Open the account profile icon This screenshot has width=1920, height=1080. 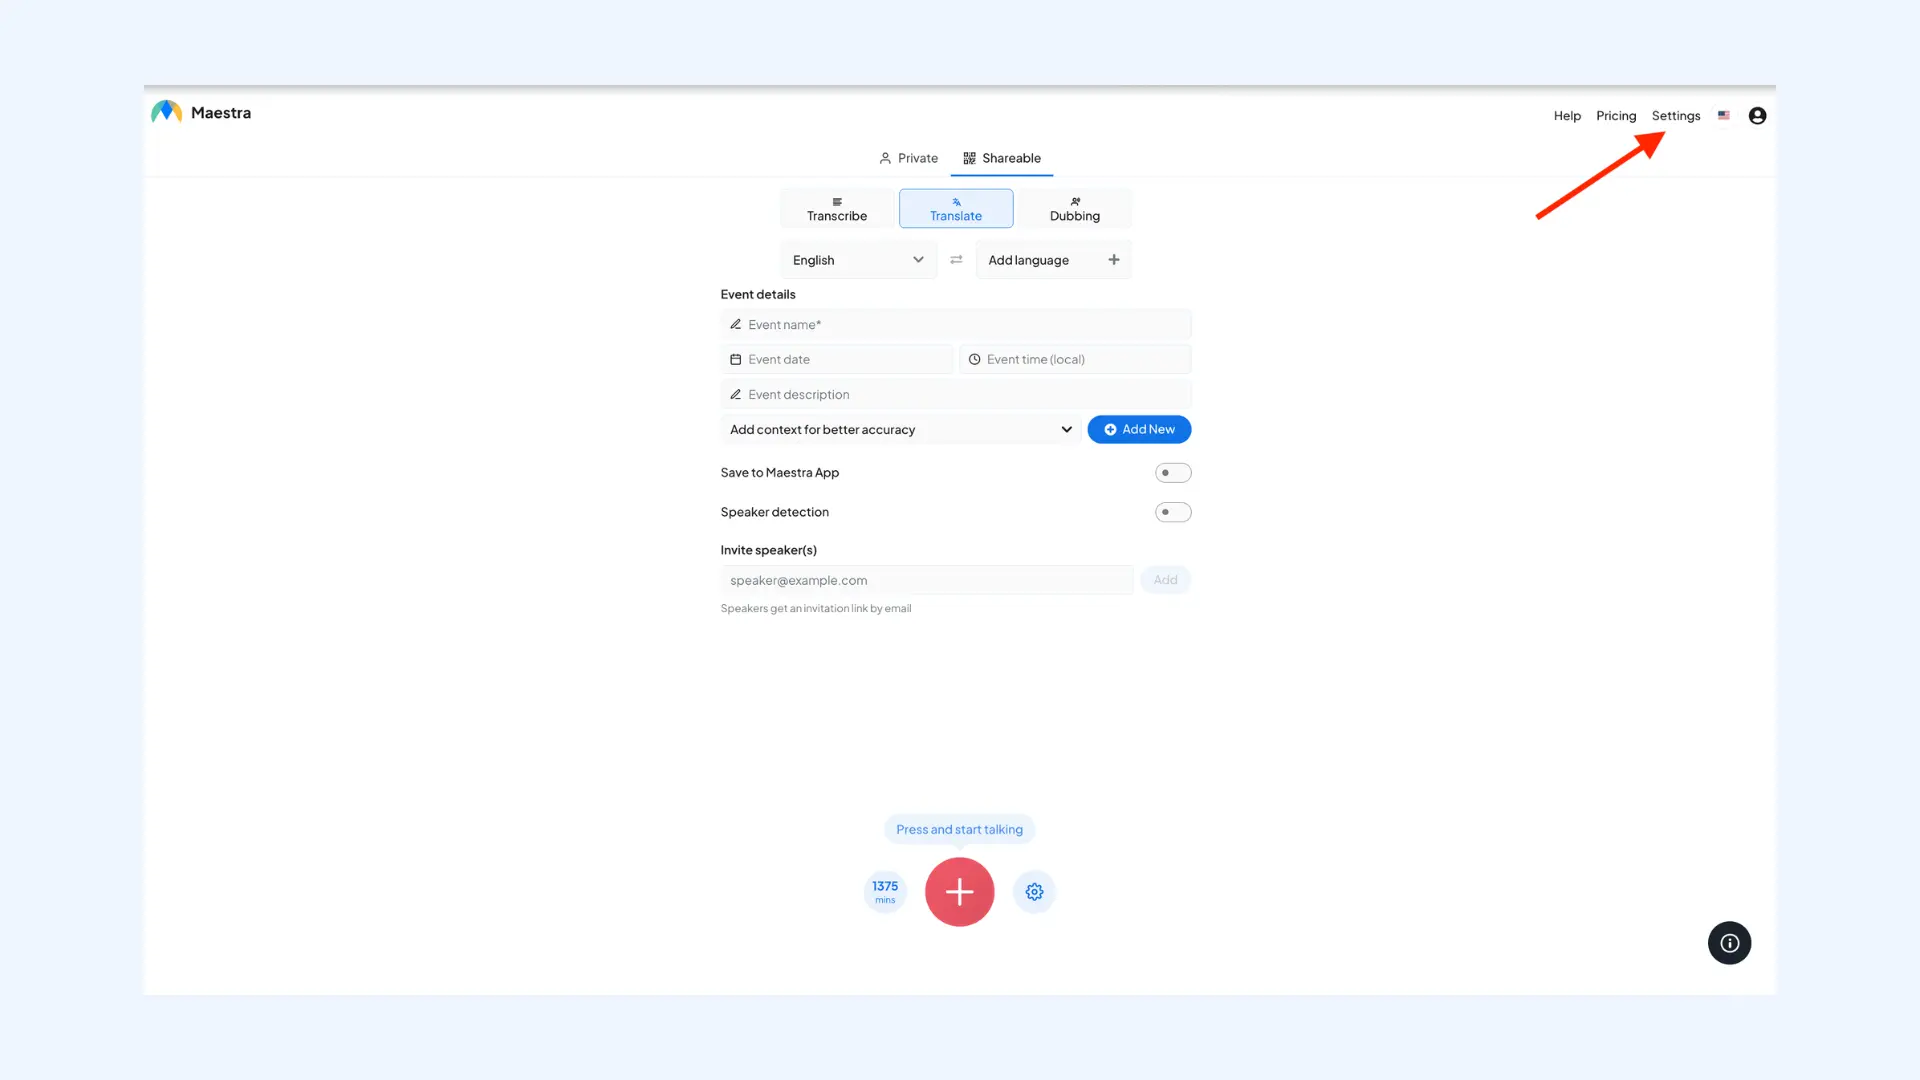1757,115
